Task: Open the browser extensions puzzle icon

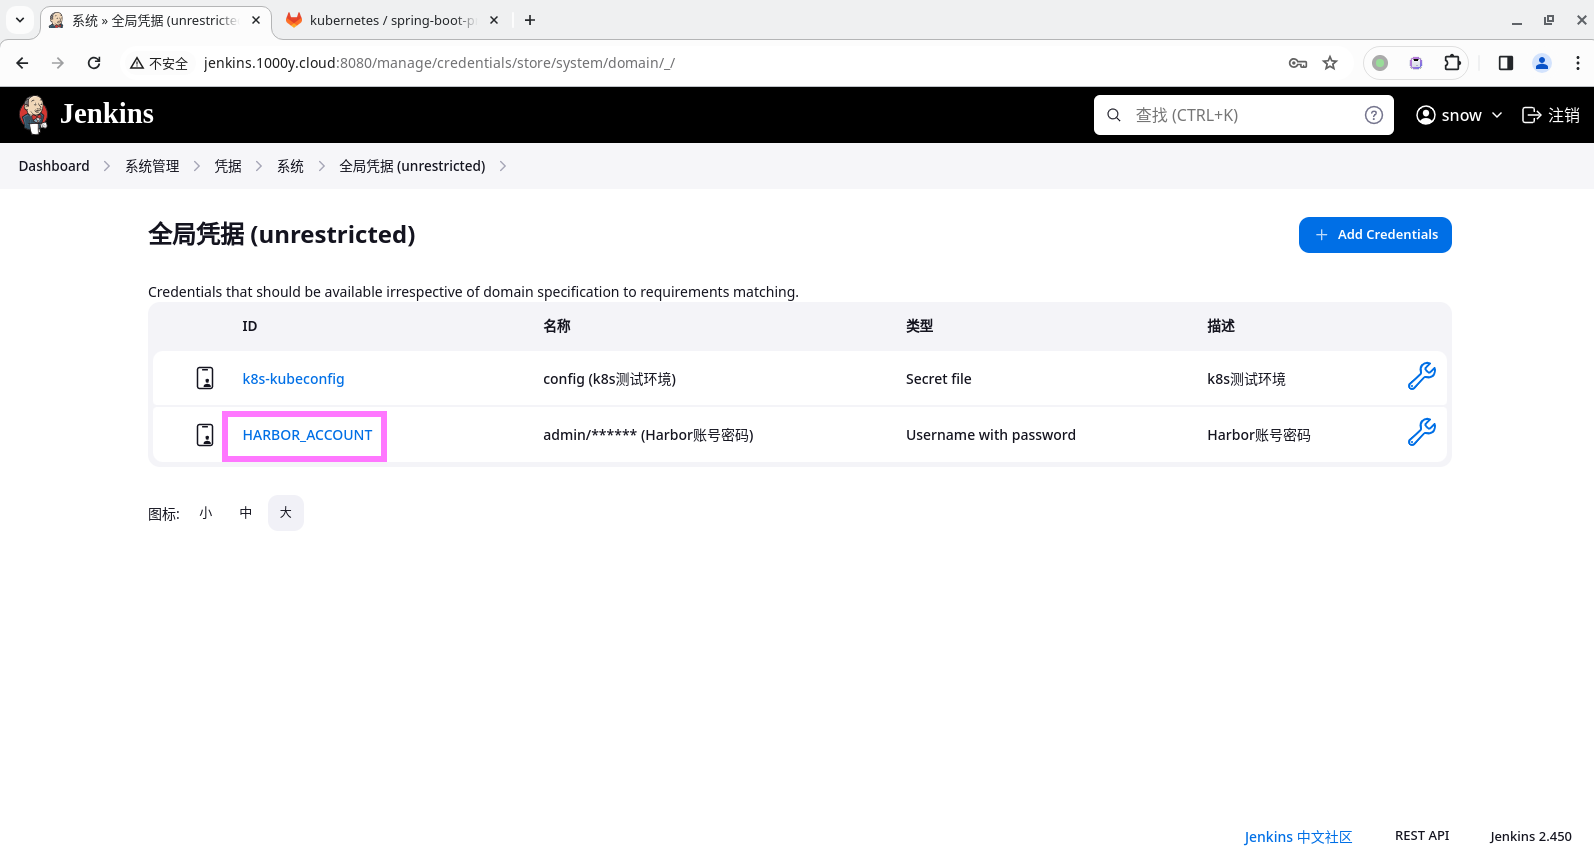Action: click(x=1452, y=63)
